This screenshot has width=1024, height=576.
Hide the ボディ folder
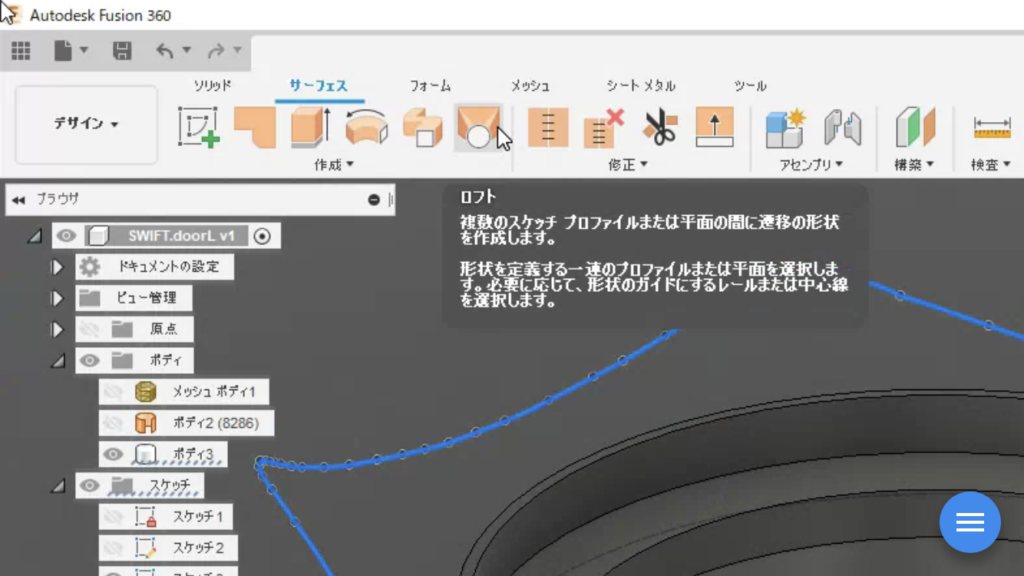point(90,360)
